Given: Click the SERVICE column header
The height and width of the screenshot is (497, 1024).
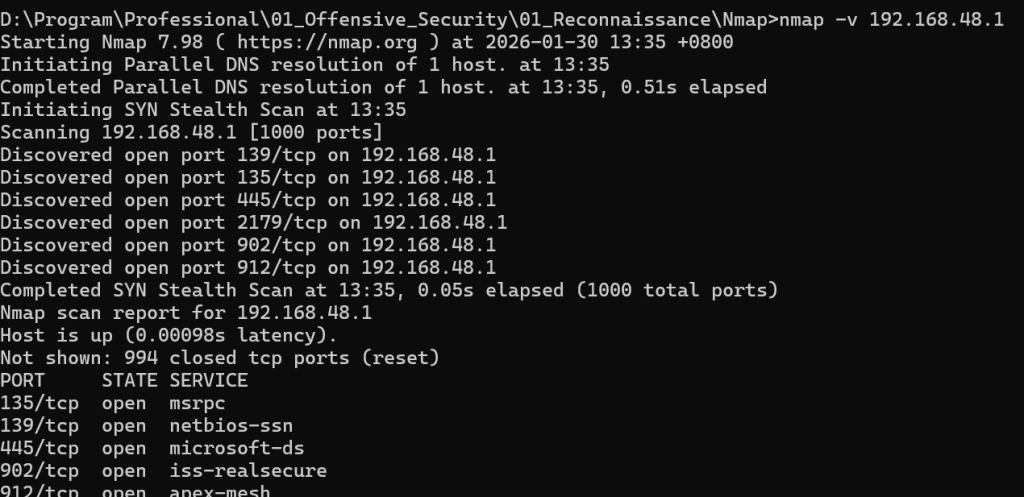Looking at the screenshot, I should [x=209, y=380].
